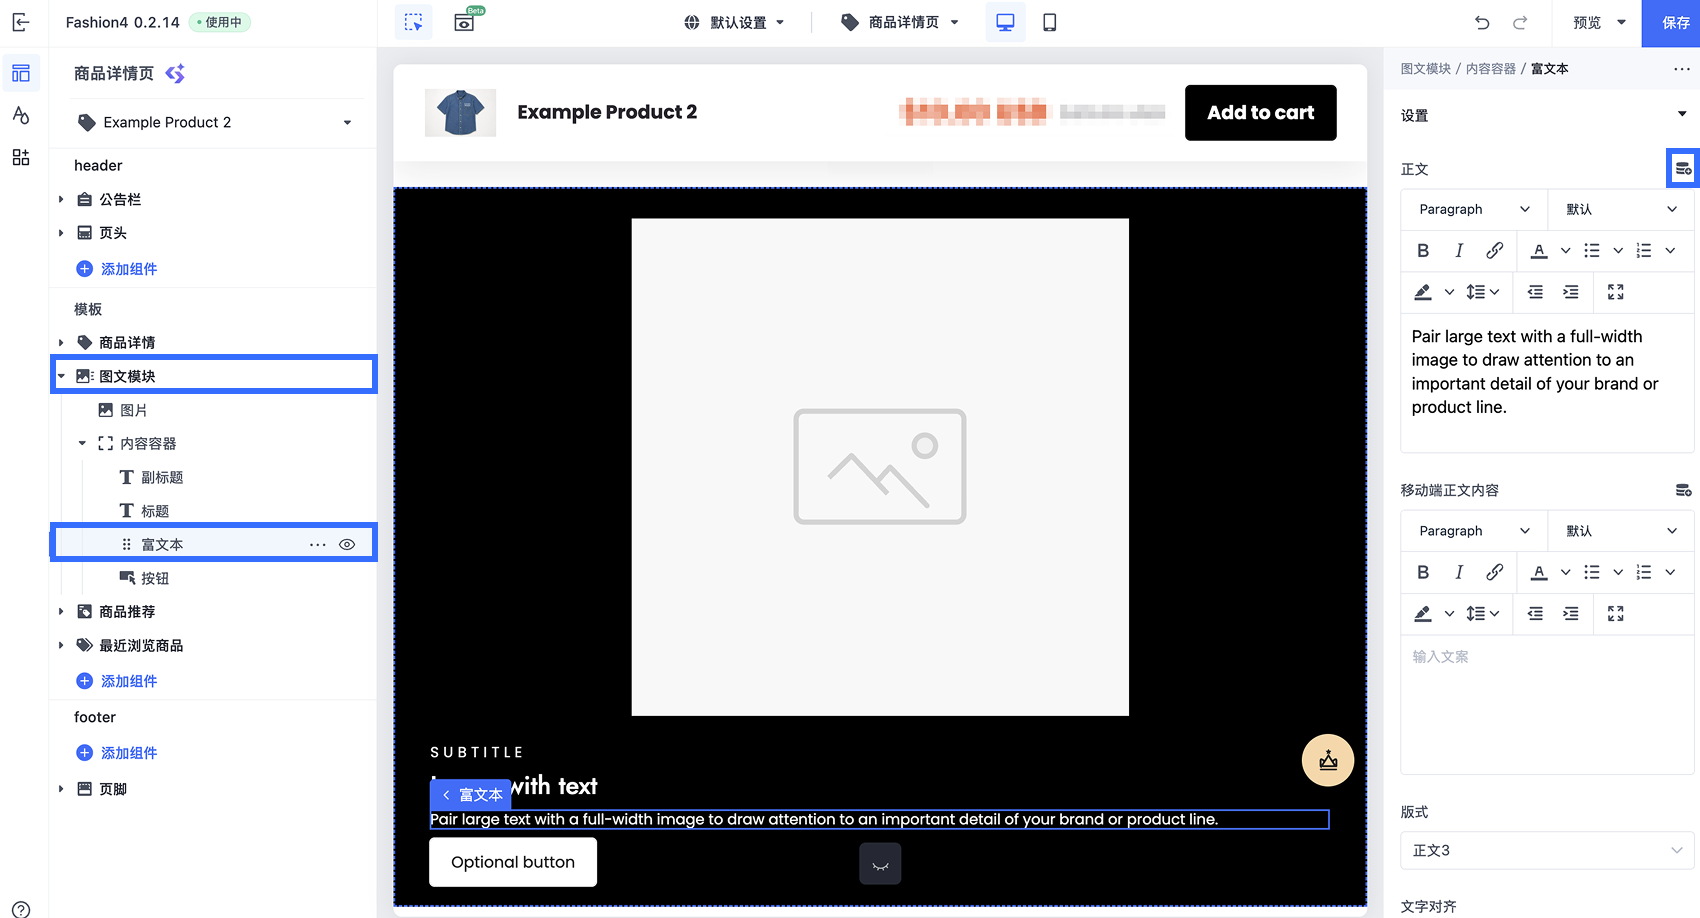
Task: Open the 商品详情页 page selector dropdown
Action: (900, 22)
